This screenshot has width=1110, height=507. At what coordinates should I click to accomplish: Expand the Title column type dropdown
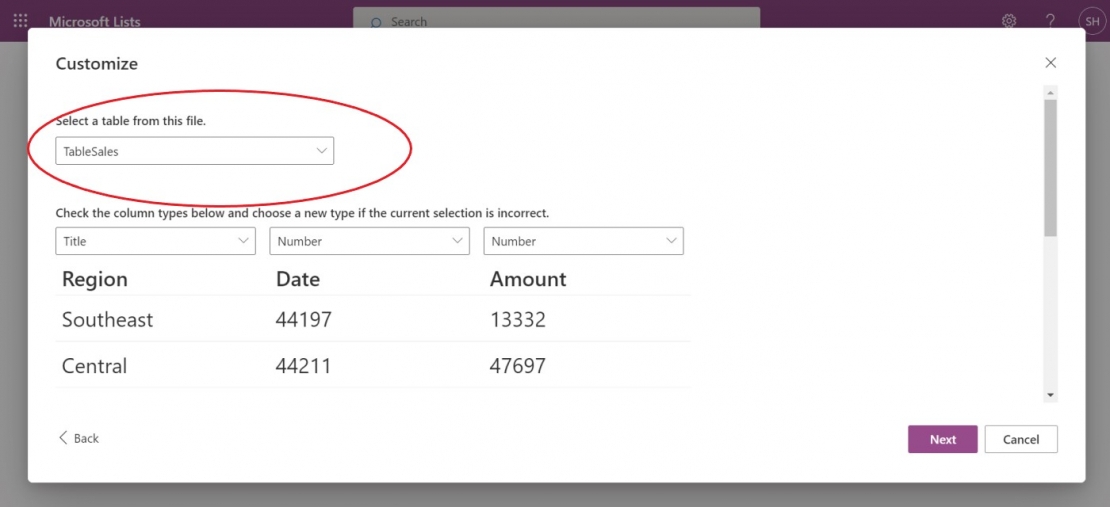[155, 241]
